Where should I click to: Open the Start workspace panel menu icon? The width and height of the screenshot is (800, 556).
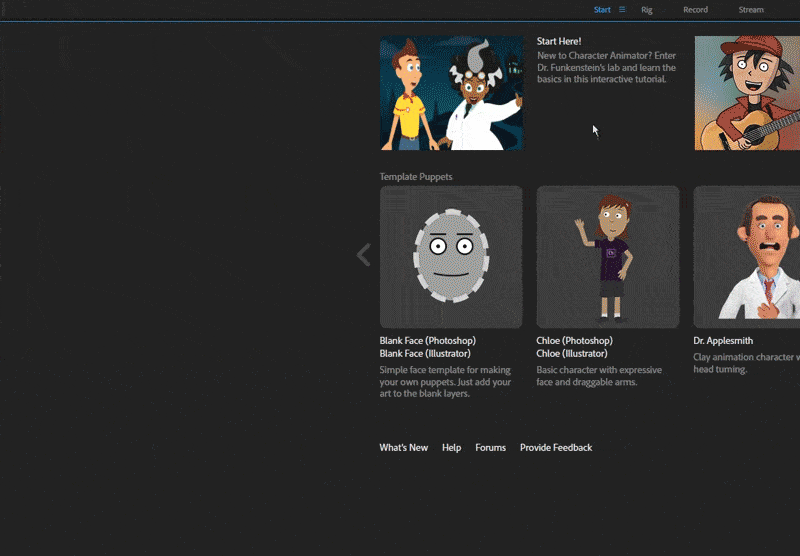622,10
